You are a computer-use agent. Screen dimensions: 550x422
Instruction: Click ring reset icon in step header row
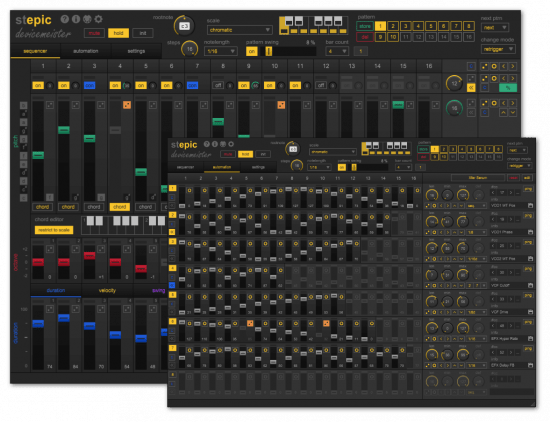(x=494, y=66)
